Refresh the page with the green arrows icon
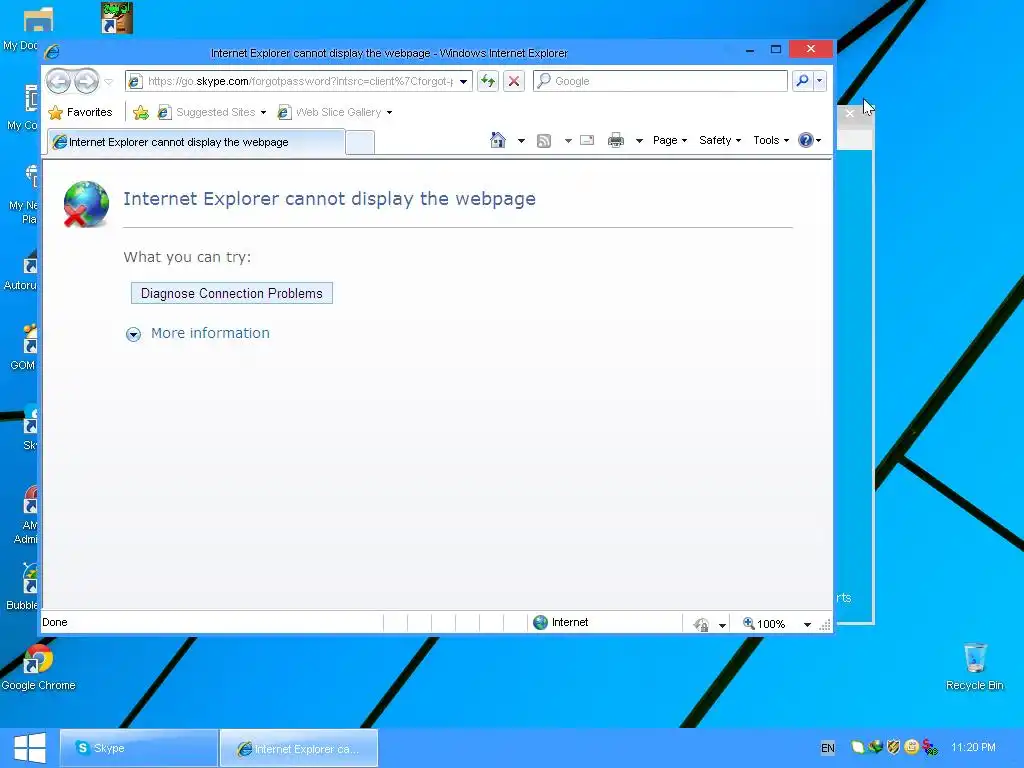The width and height of the screenshot is (1024, 768). 488,81
